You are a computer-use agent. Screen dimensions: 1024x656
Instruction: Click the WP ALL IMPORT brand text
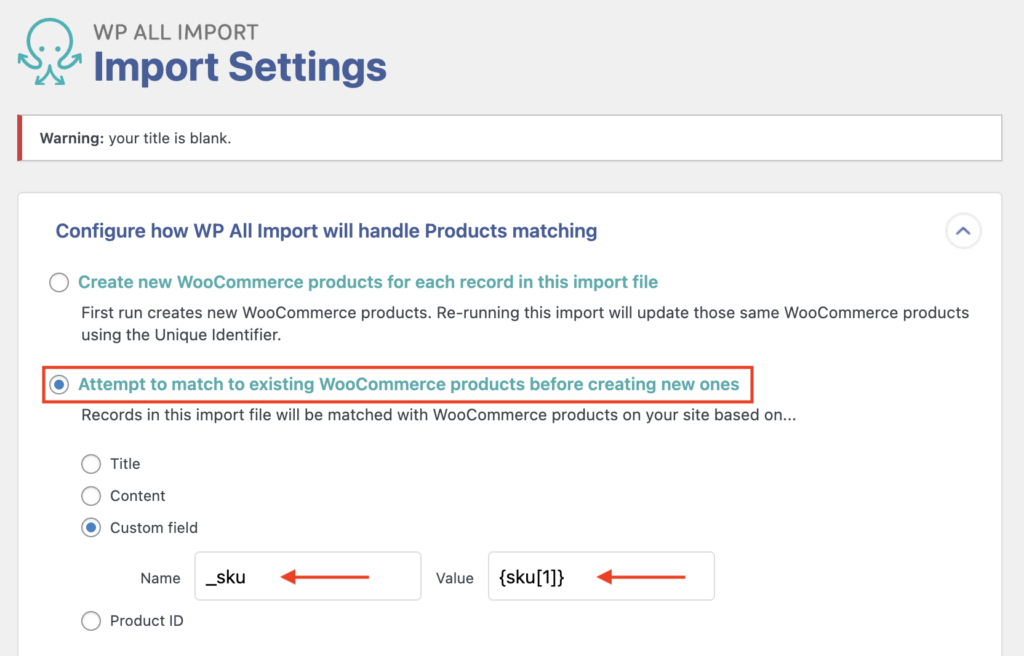[176, 31]
